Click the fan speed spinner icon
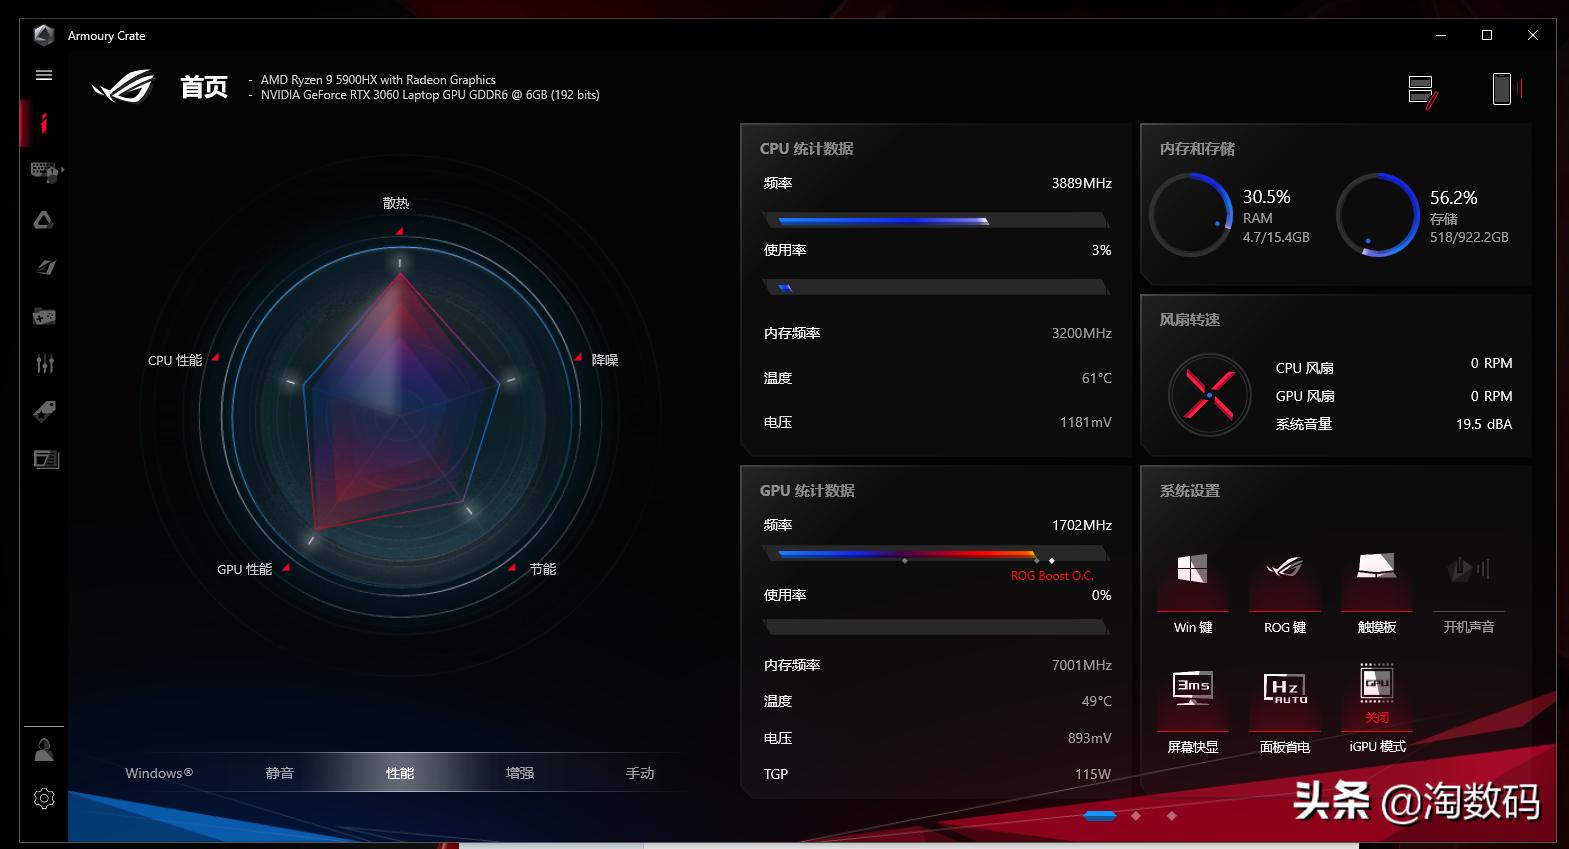The height and width of the screenshot is (849, 1569). point(1210,395)
